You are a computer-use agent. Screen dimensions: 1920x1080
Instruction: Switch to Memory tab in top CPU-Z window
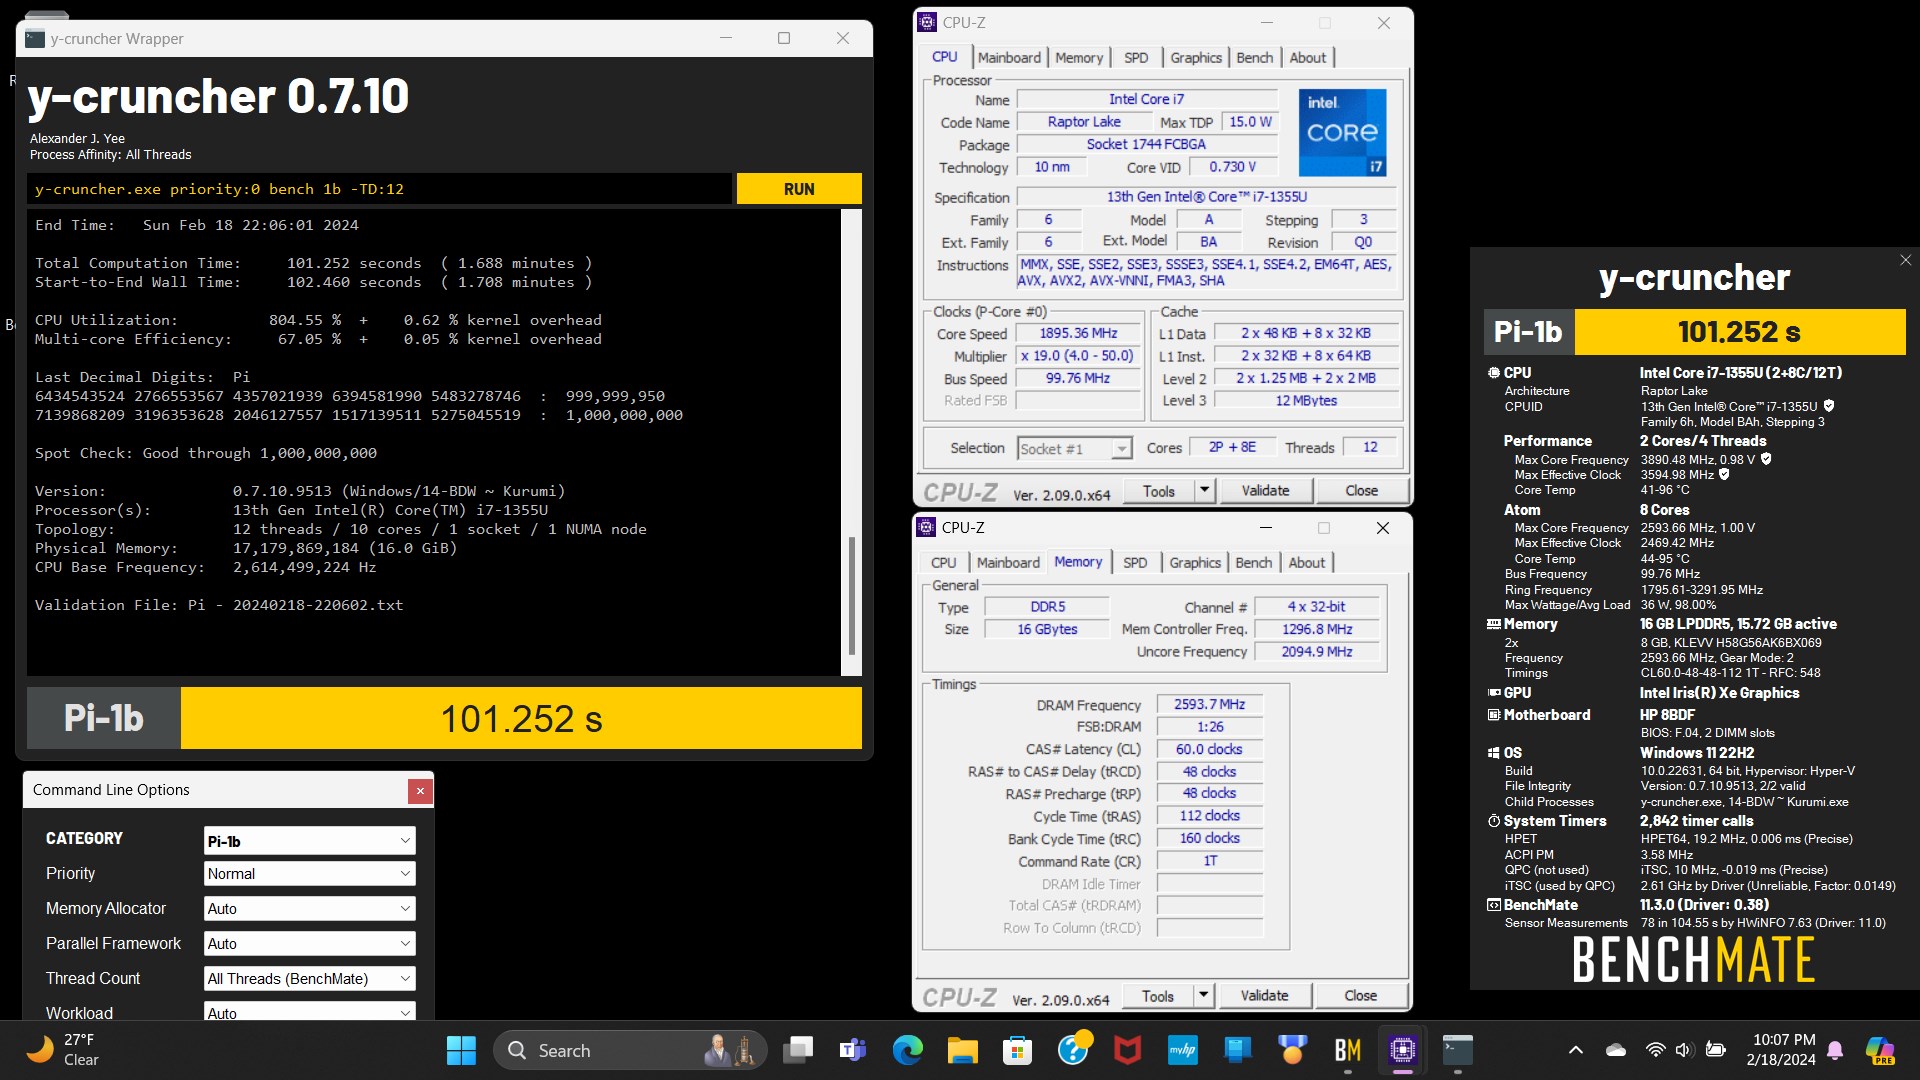(x=1079, y=58)
